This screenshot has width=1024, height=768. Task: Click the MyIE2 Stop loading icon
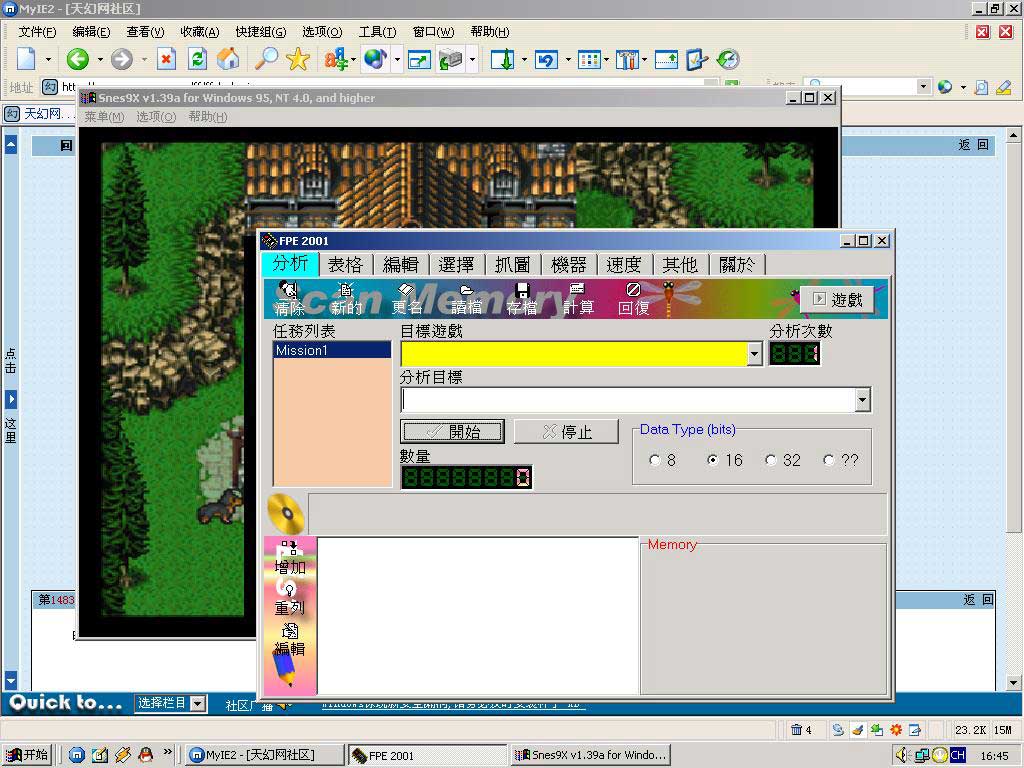(x=167, y=59)
